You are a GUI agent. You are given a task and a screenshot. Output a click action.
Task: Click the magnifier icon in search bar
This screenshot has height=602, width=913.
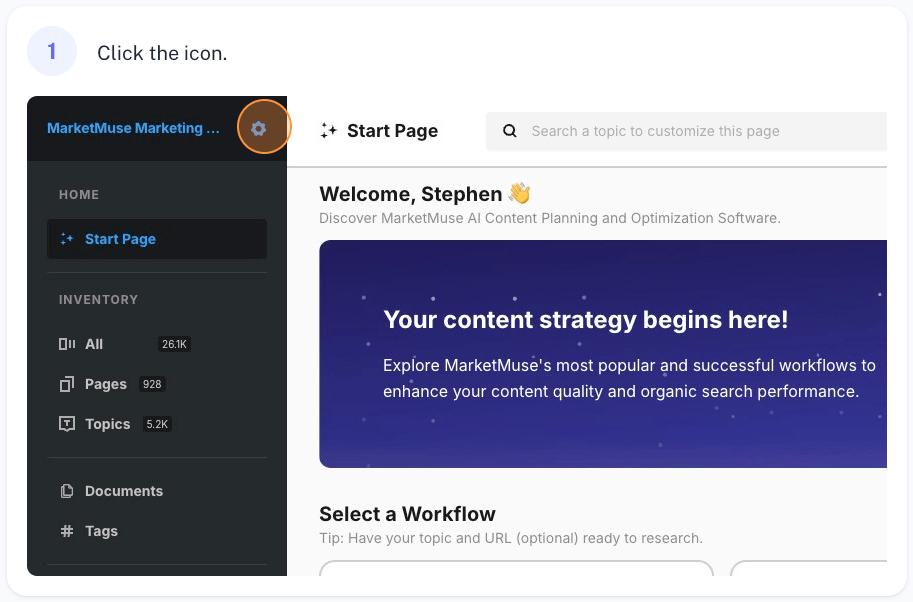[509, 131]
